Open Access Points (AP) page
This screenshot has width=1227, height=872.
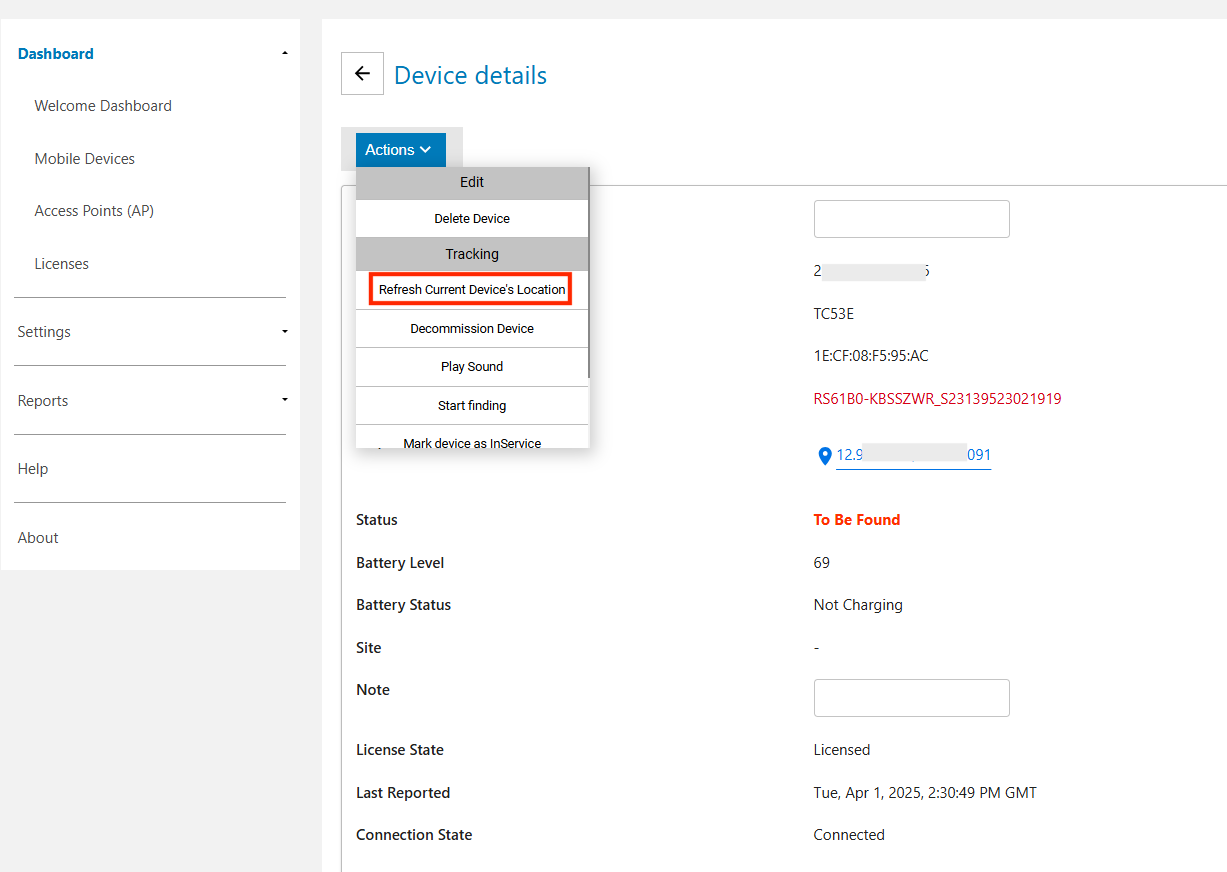pyautogui.click(x=94, y=211)
